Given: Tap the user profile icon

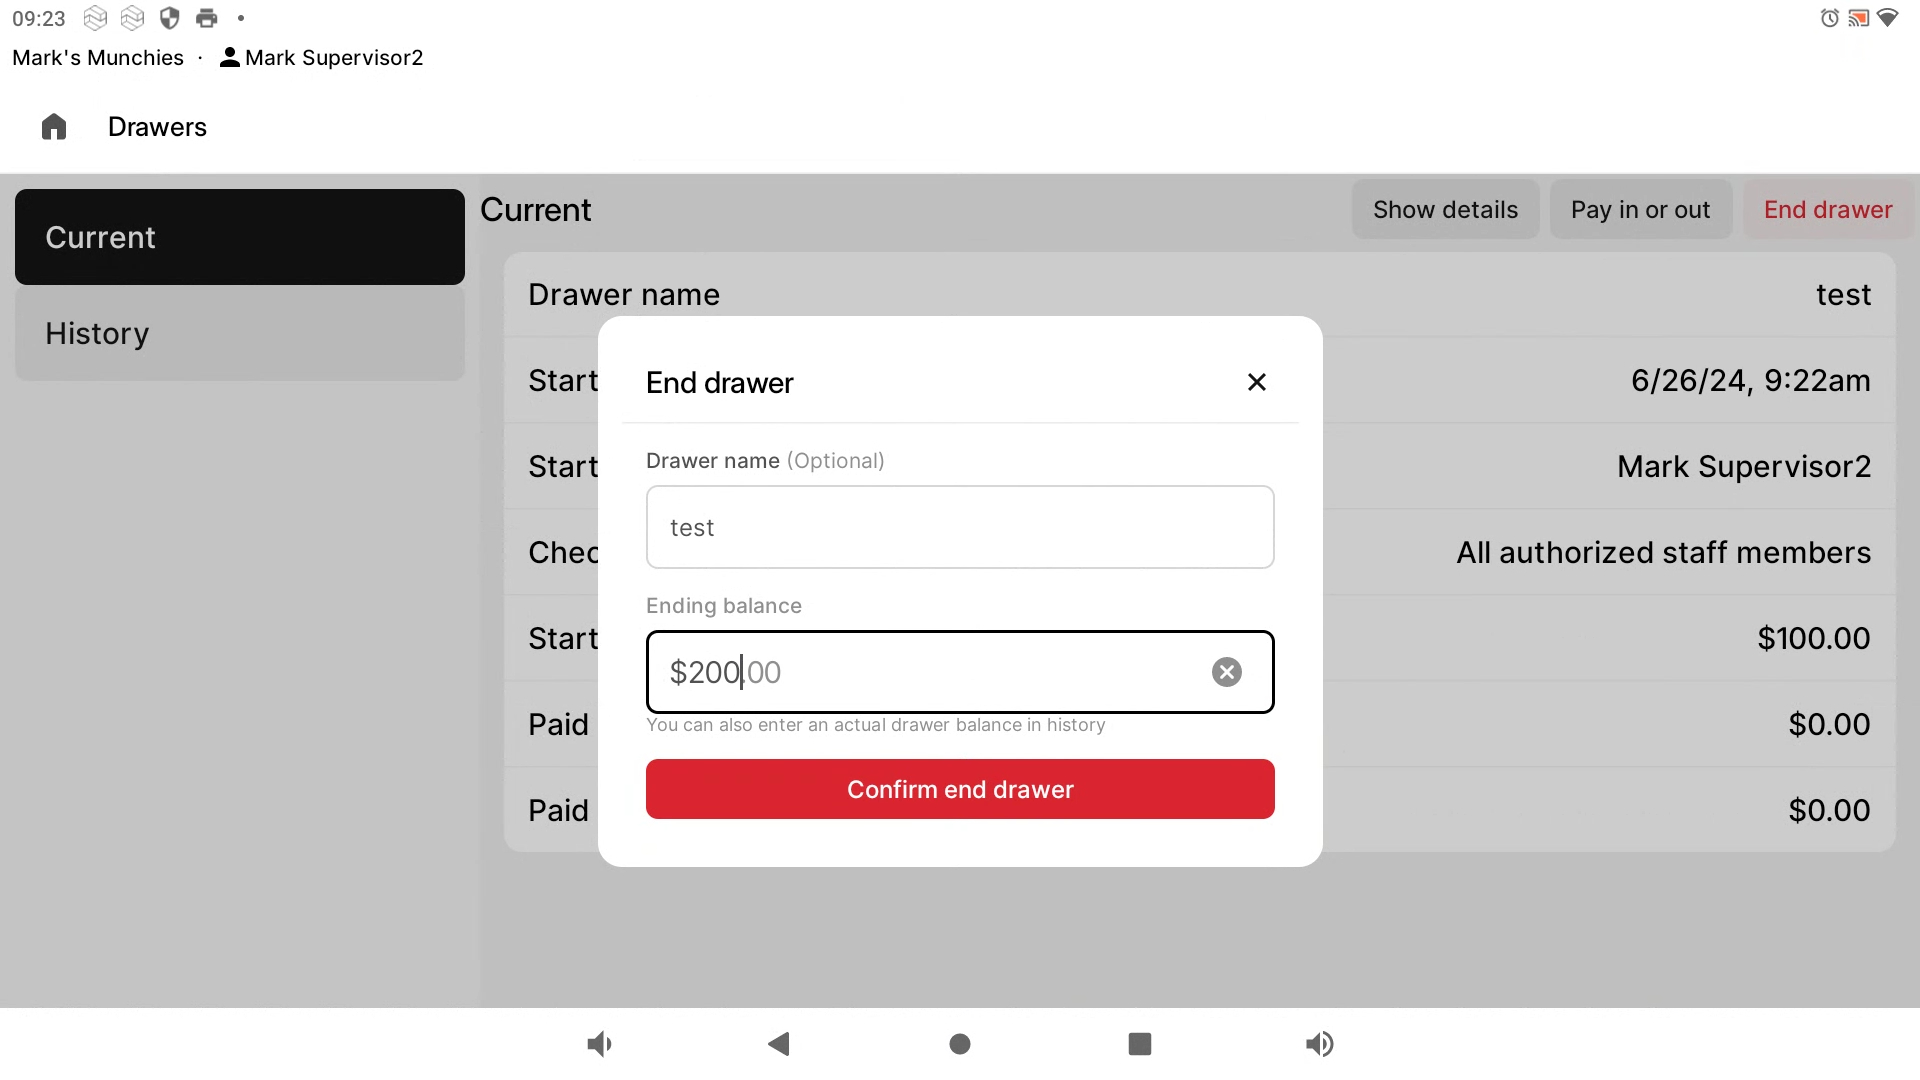Looking at the screenshot, I should coord(230,58).
